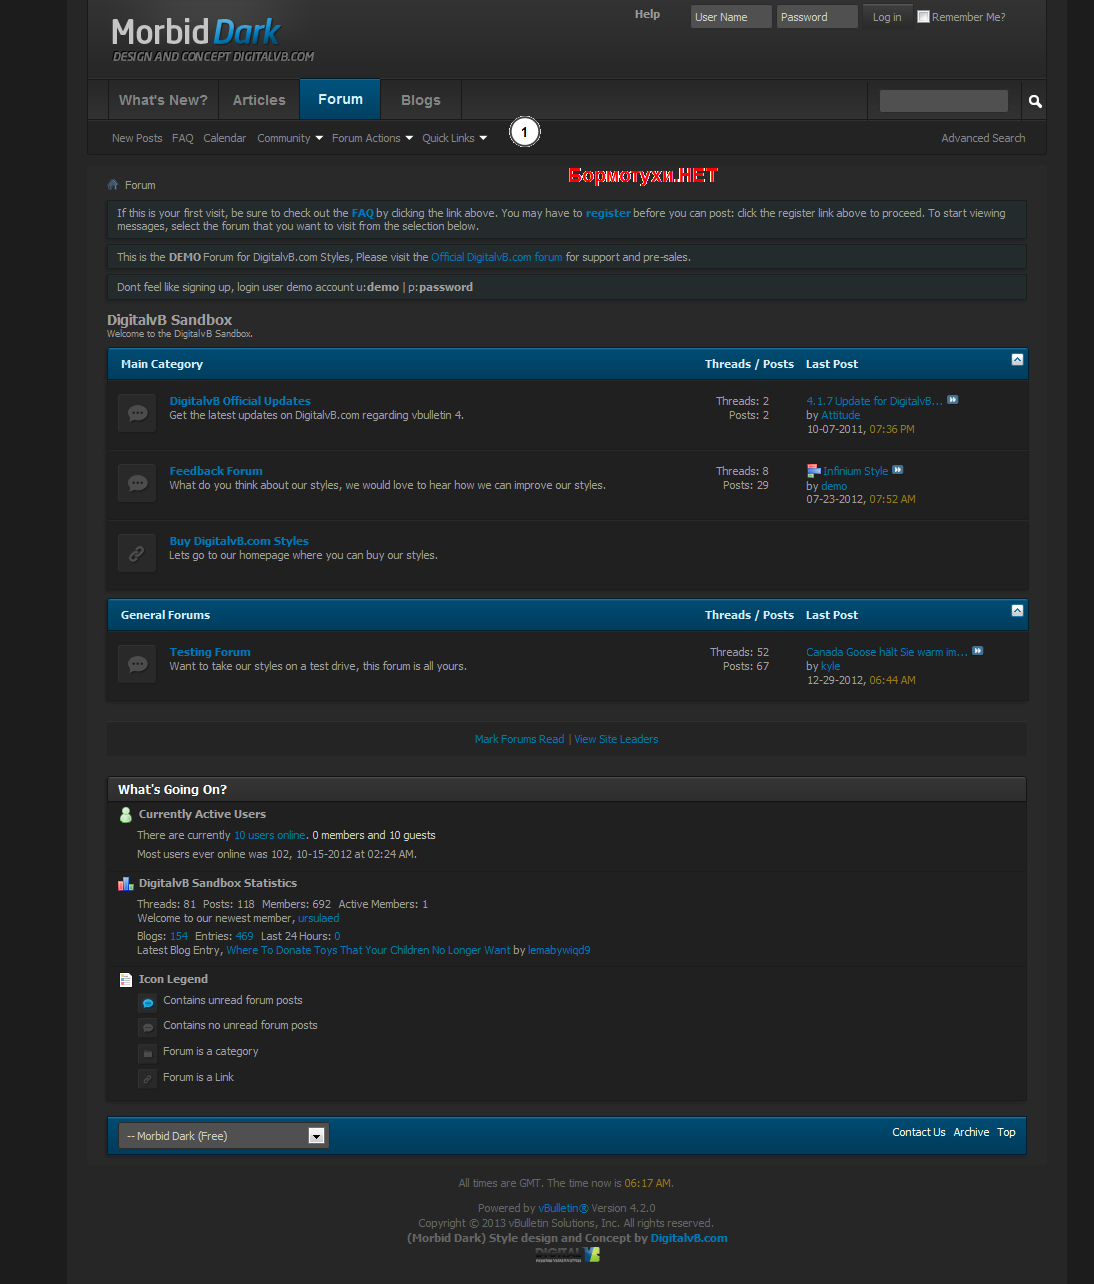Click into the forum search box

(x=944, y=101)
